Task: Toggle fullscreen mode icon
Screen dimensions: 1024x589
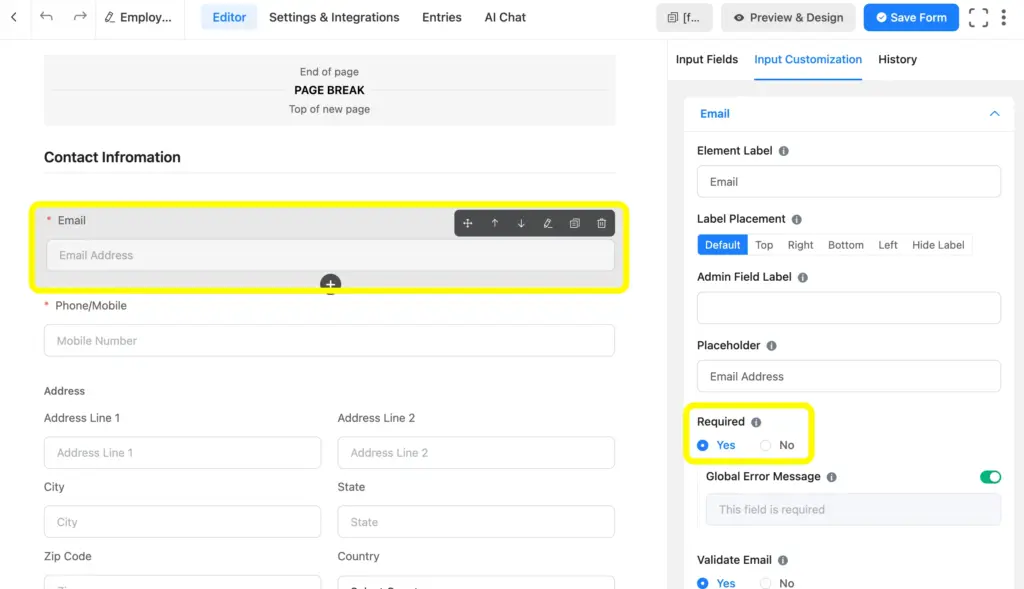Action: 978,18
